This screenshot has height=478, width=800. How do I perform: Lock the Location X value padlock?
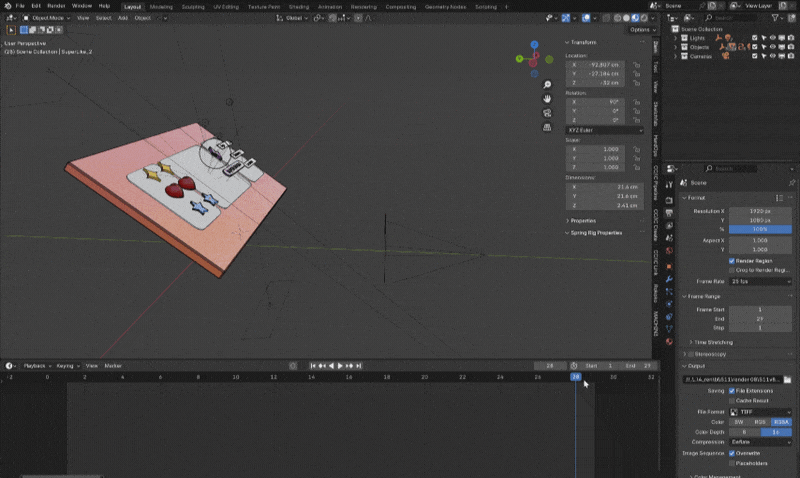637,65
